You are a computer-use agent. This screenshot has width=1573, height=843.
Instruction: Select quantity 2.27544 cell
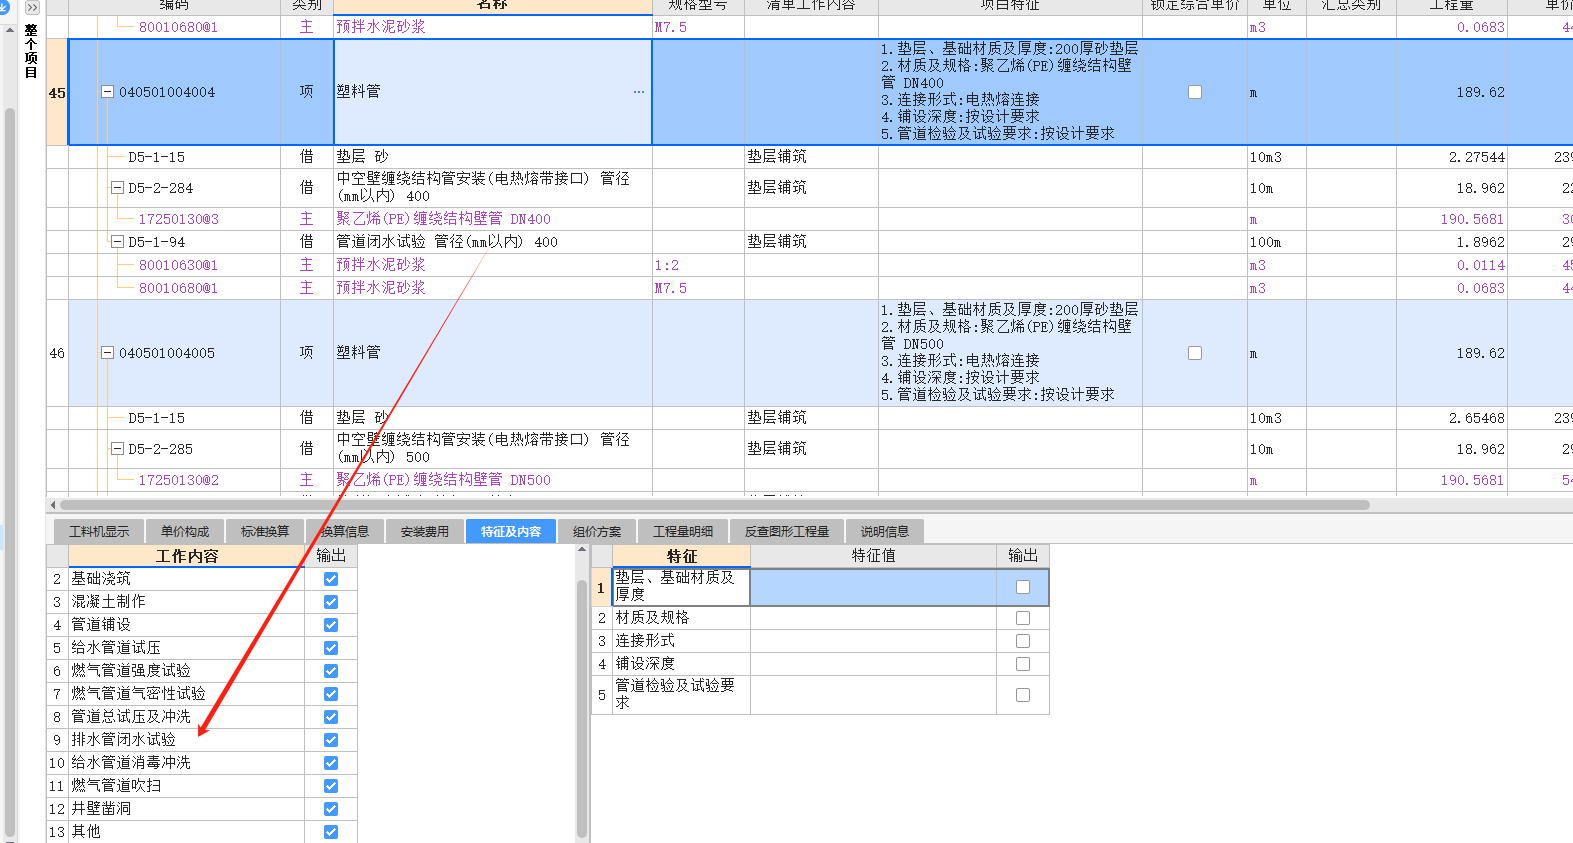[x=1451, y=157]
